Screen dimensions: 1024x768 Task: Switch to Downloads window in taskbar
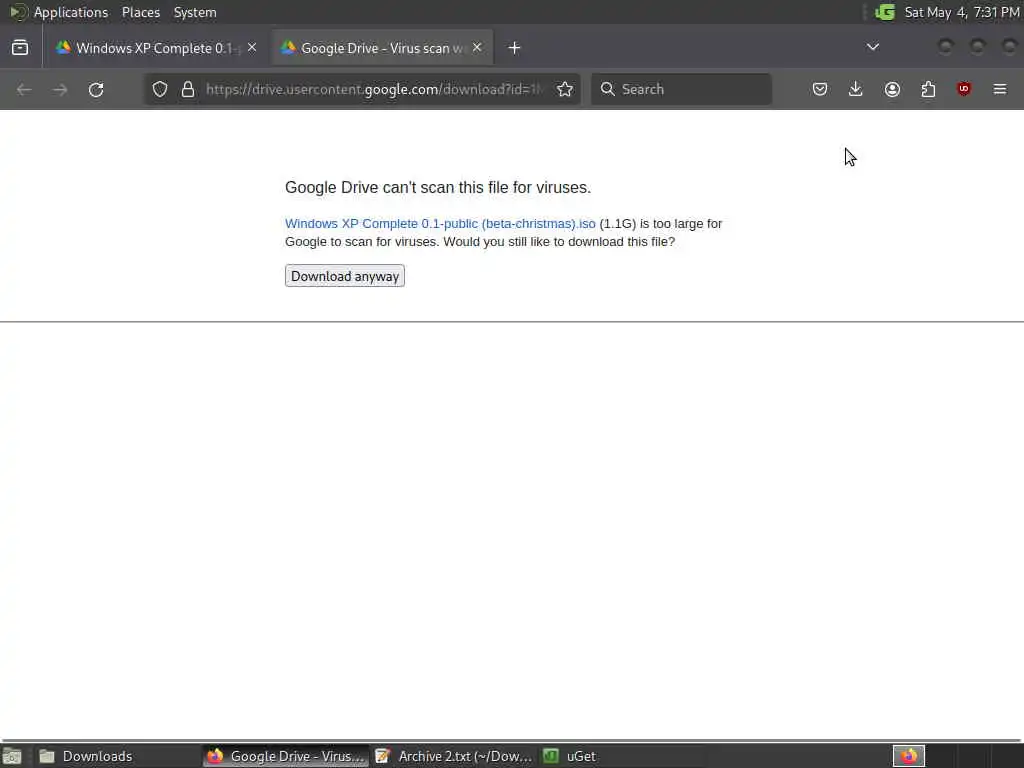(118, 756)
